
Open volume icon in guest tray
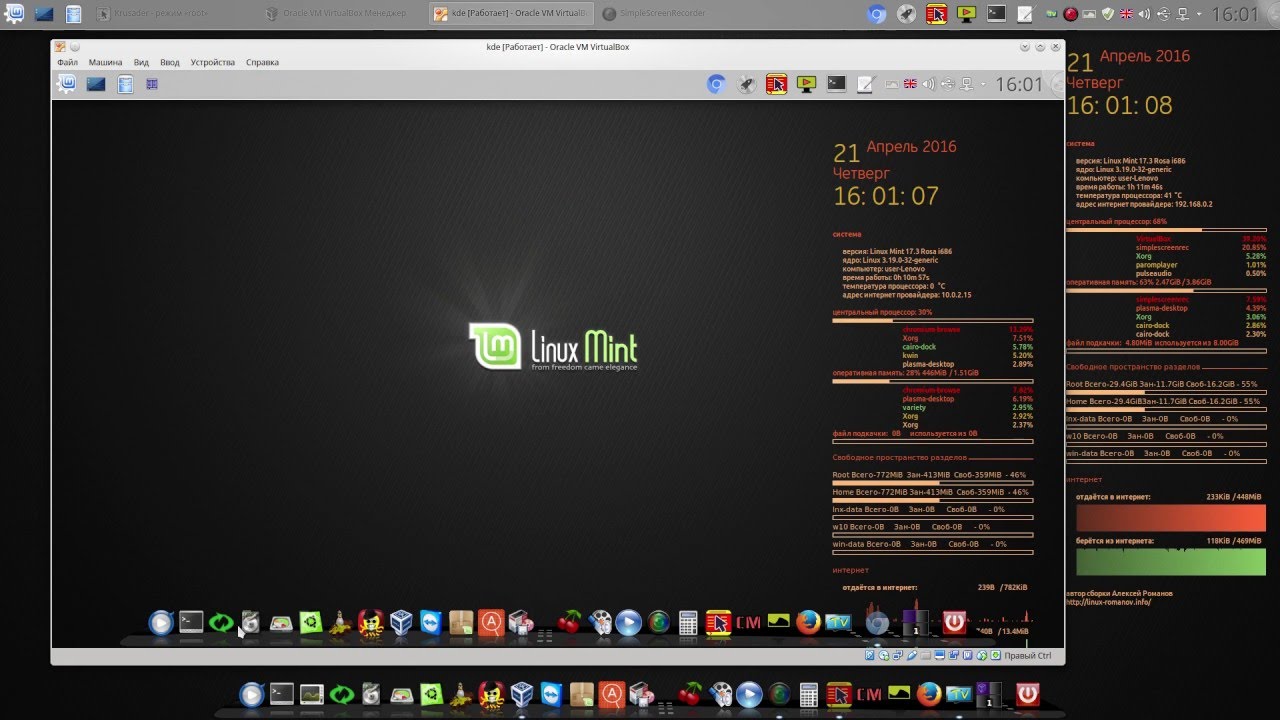928,85
